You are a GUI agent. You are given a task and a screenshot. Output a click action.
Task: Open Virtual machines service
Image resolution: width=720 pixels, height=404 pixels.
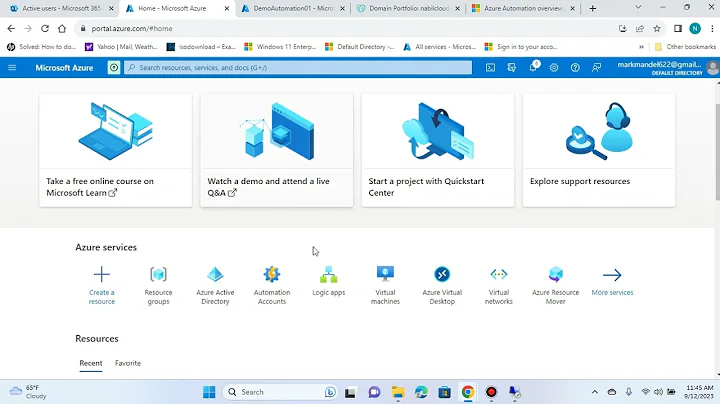tap(385, 286)
